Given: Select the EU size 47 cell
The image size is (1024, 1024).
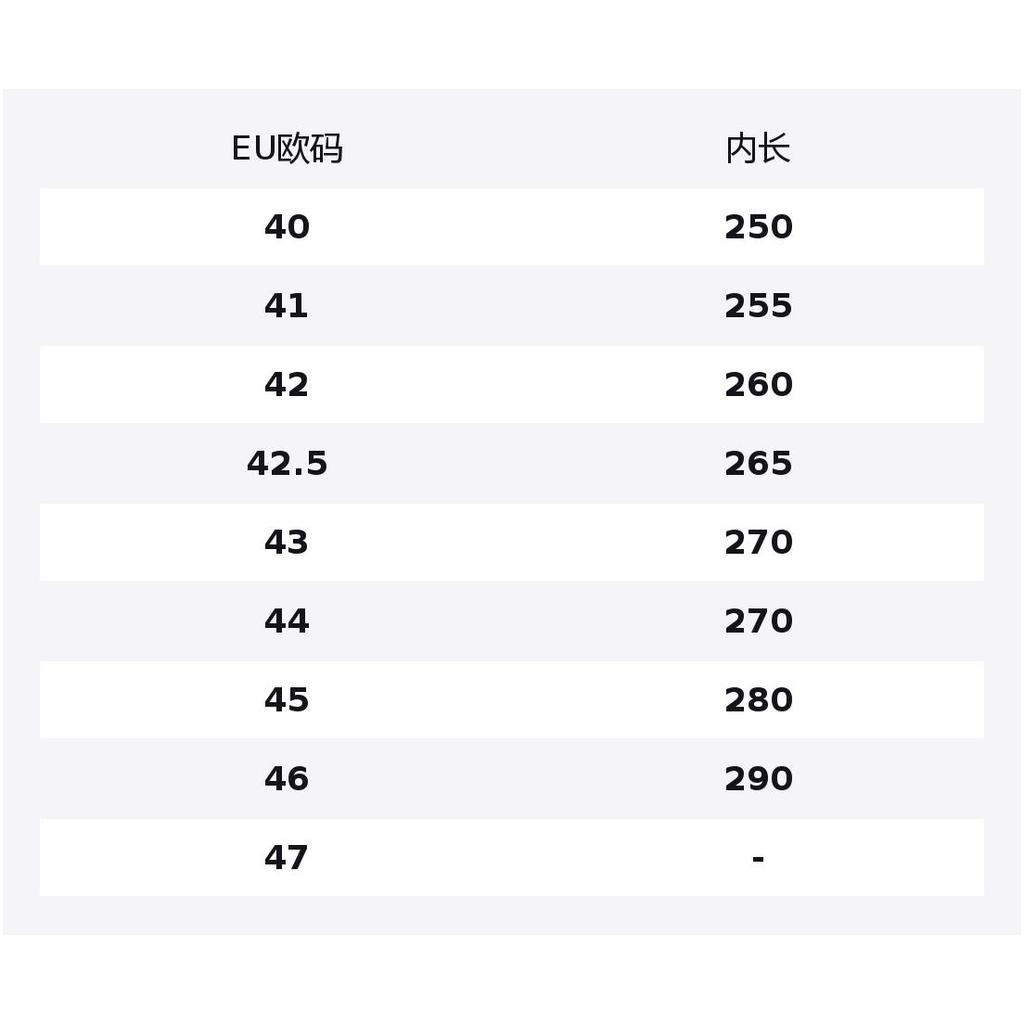Looking at the screenshot, I should pos(287,858).
